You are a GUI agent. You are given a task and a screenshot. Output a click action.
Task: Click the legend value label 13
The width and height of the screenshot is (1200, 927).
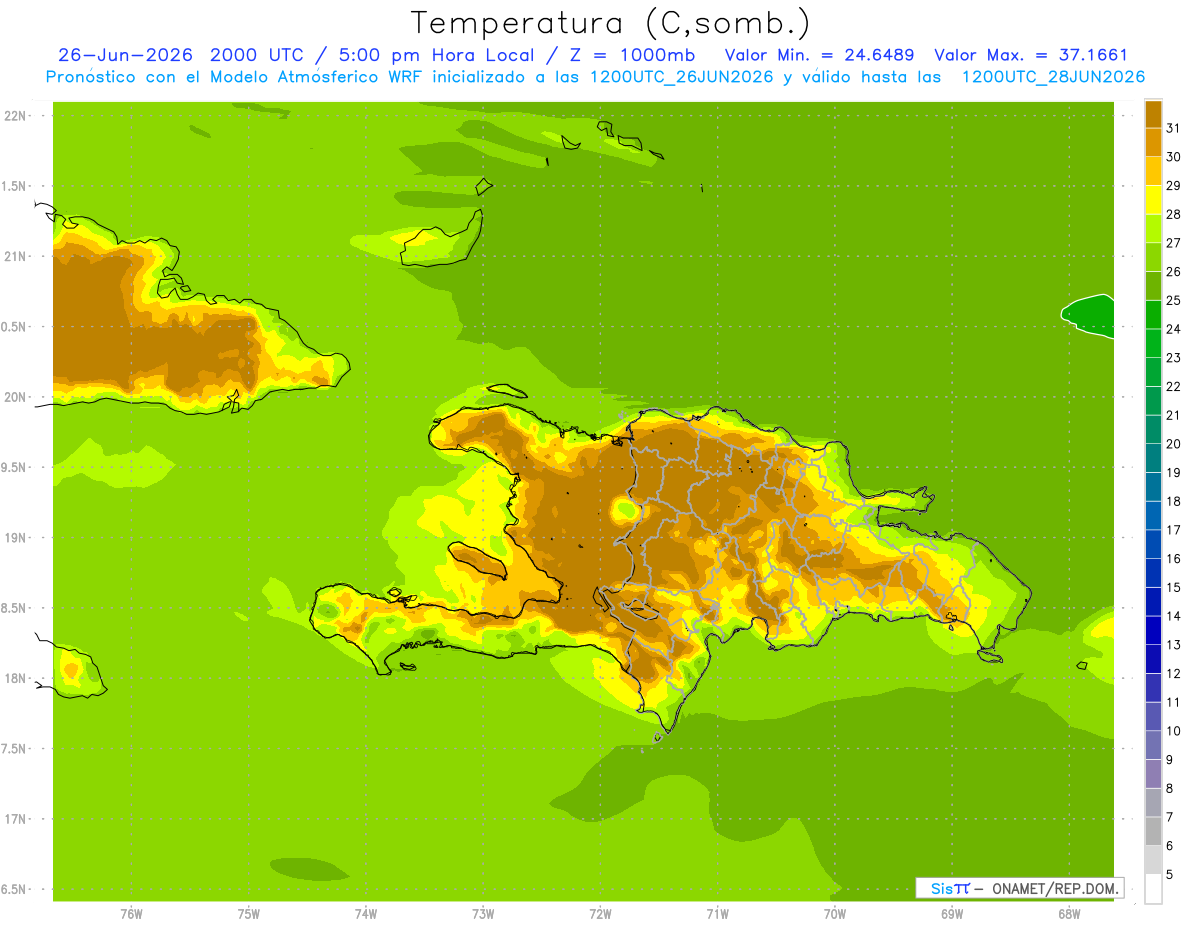1173,645
